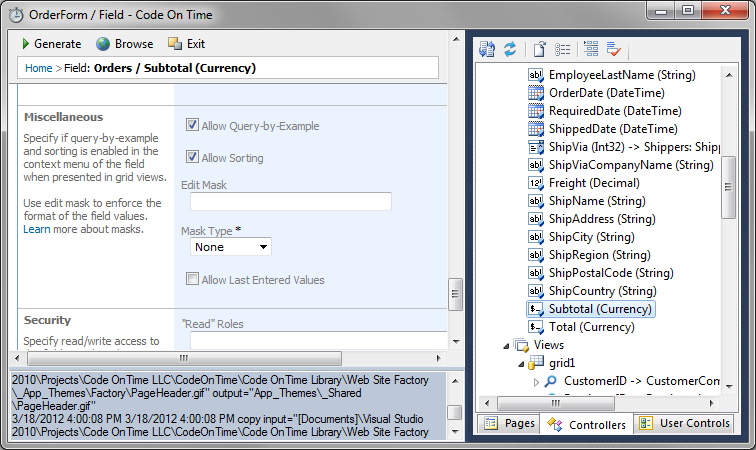This screenshot has width=756, height=450.
Task: Follow the Learn link about masks
Action: pyautogui.click(x=37, y=229)
